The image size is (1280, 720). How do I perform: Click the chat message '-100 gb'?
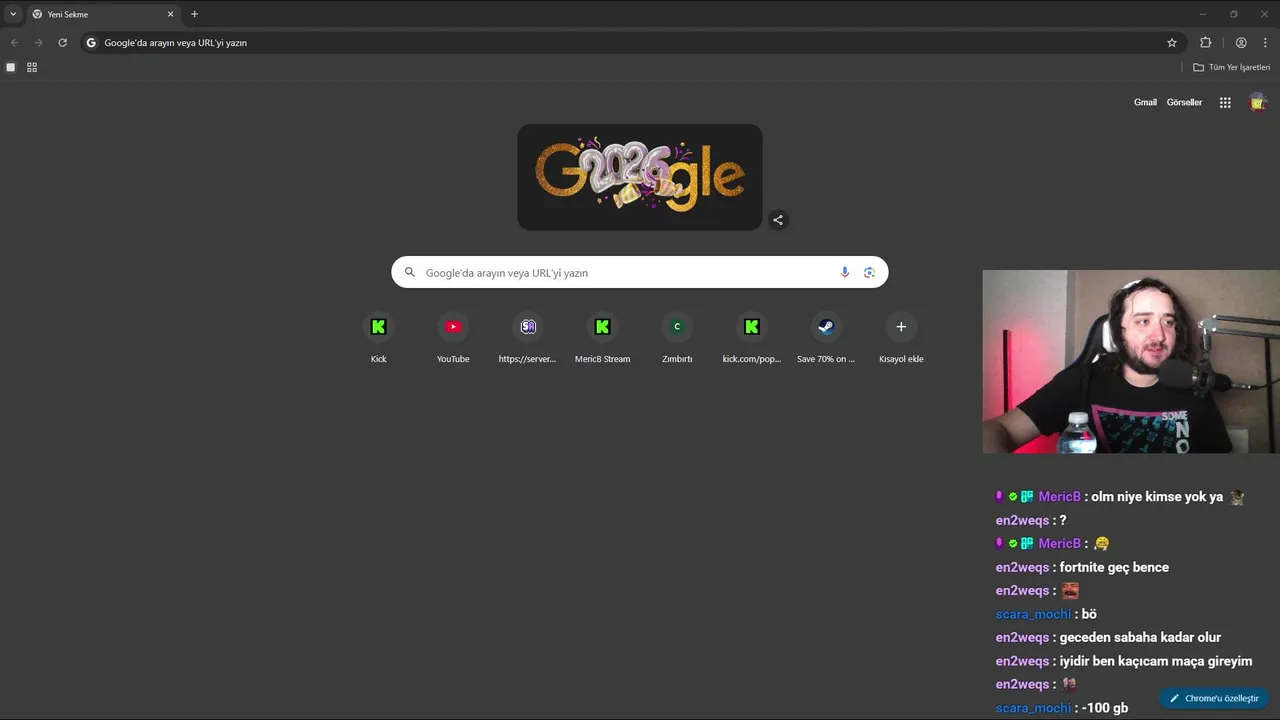(1105, 708)
